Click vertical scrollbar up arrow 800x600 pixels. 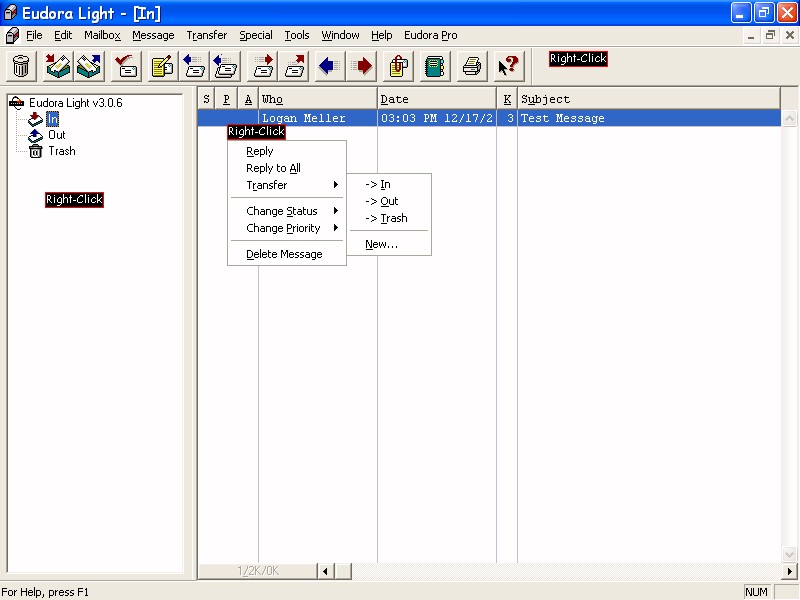[789, 119]
